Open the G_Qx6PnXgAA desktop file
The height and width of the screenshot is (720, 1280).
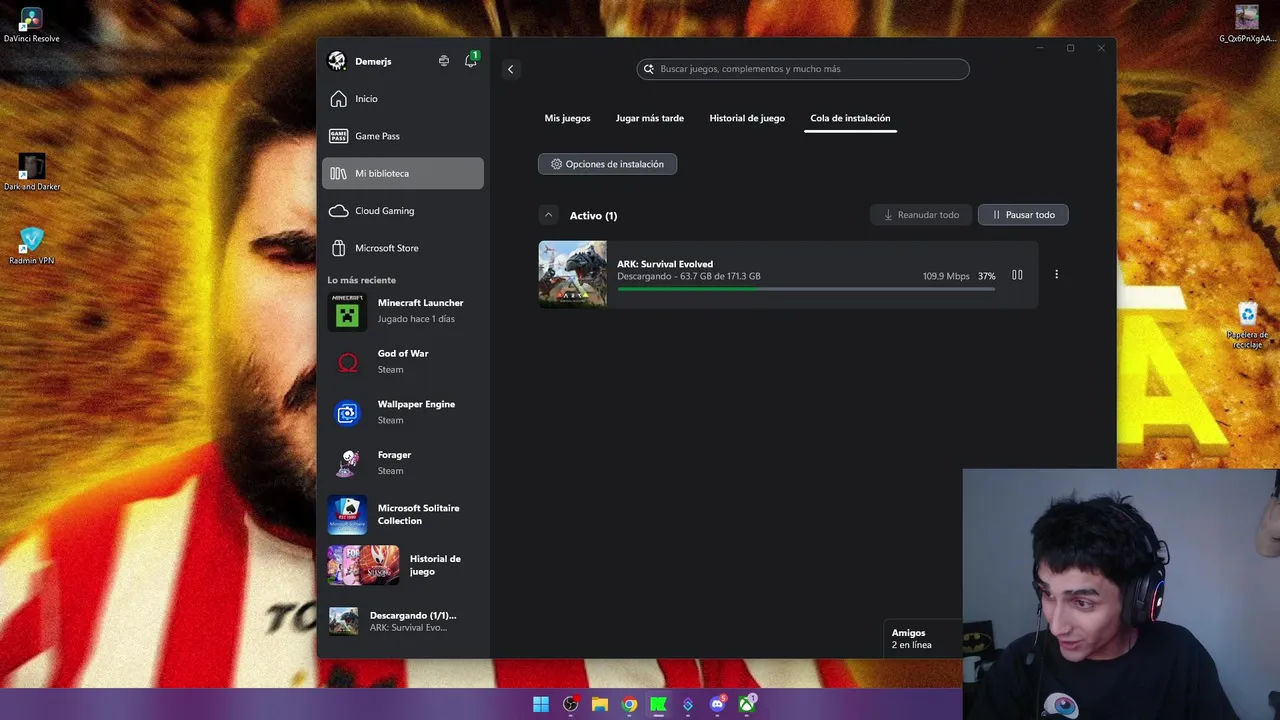click(x=1247, y=25)
